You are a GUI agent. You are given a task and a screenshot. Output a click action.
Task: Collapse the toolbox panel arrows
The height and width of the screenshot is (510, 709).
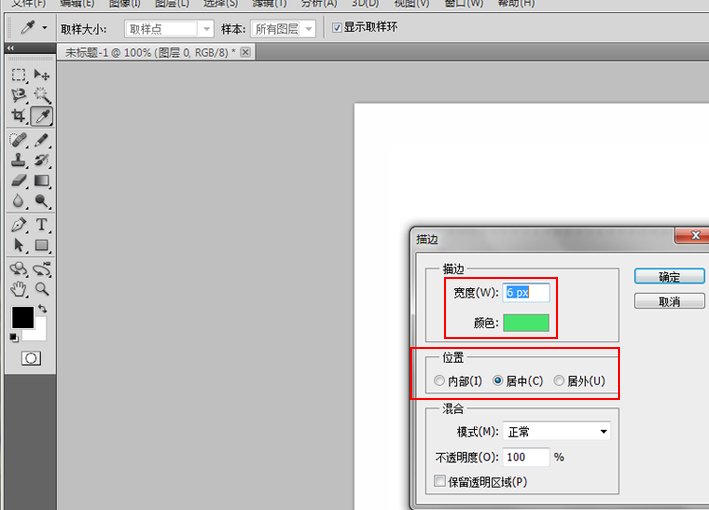pyautogui.click(x=10, y=48)
